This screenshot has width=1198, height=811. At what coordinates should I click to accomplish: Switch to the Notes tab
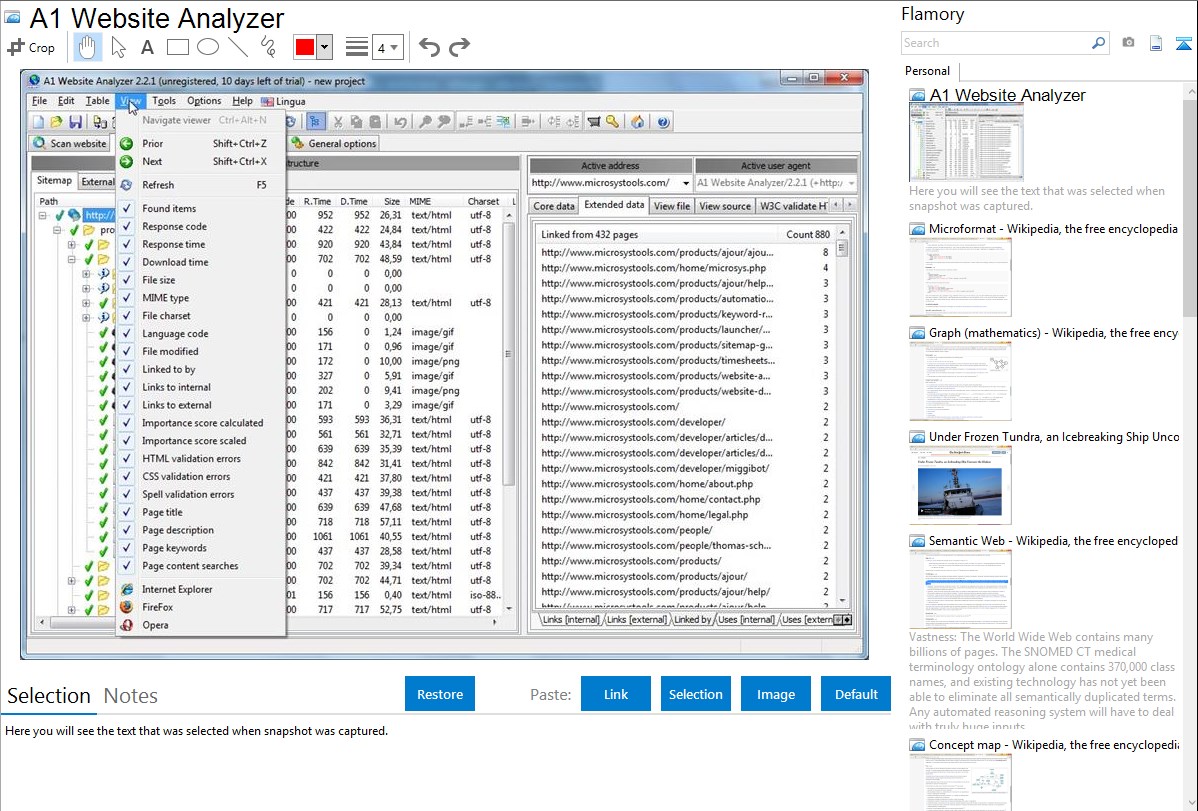(x=131, y=696)
